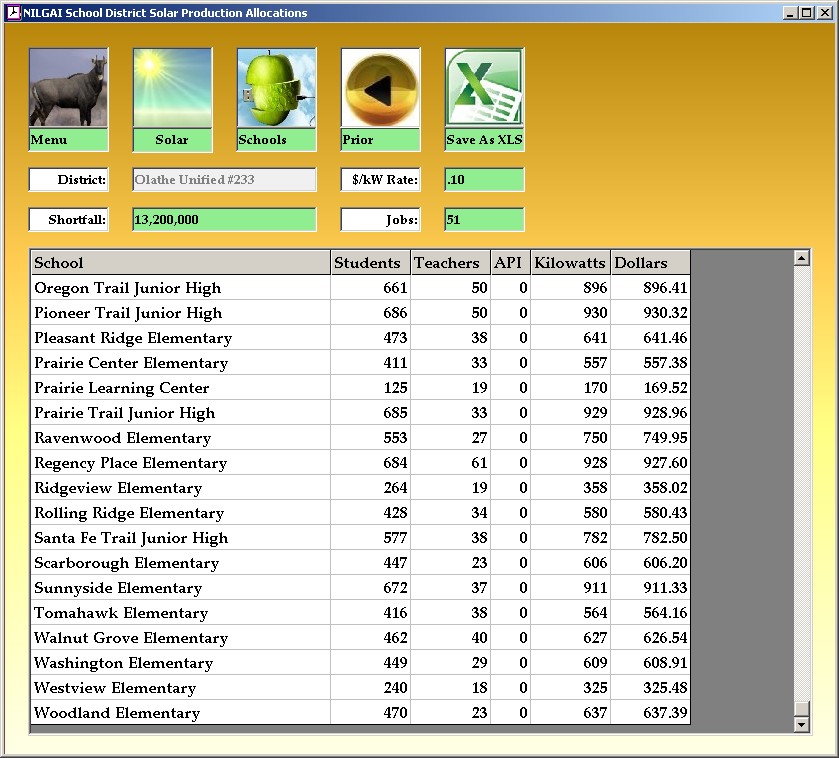Viewport: 839px width, 758px height.
Task: Click the District name field
Action: (224, 180)
